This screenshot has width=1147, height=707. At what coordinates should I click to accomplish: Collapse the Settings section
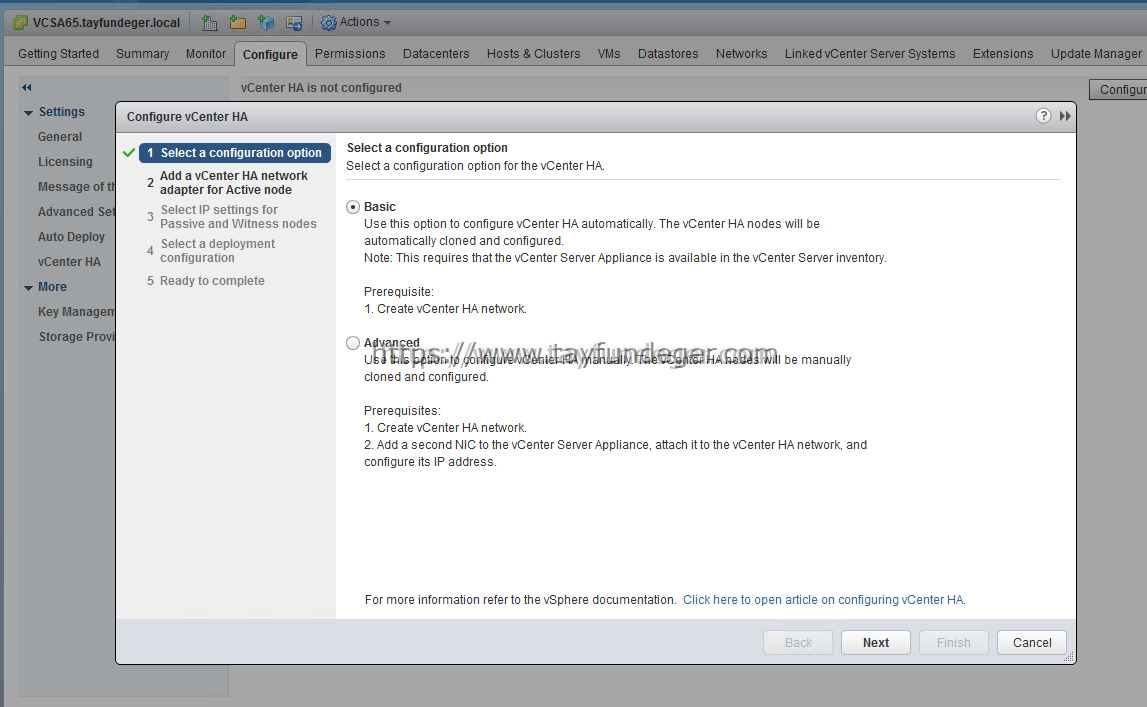click(x=29, y=113)
